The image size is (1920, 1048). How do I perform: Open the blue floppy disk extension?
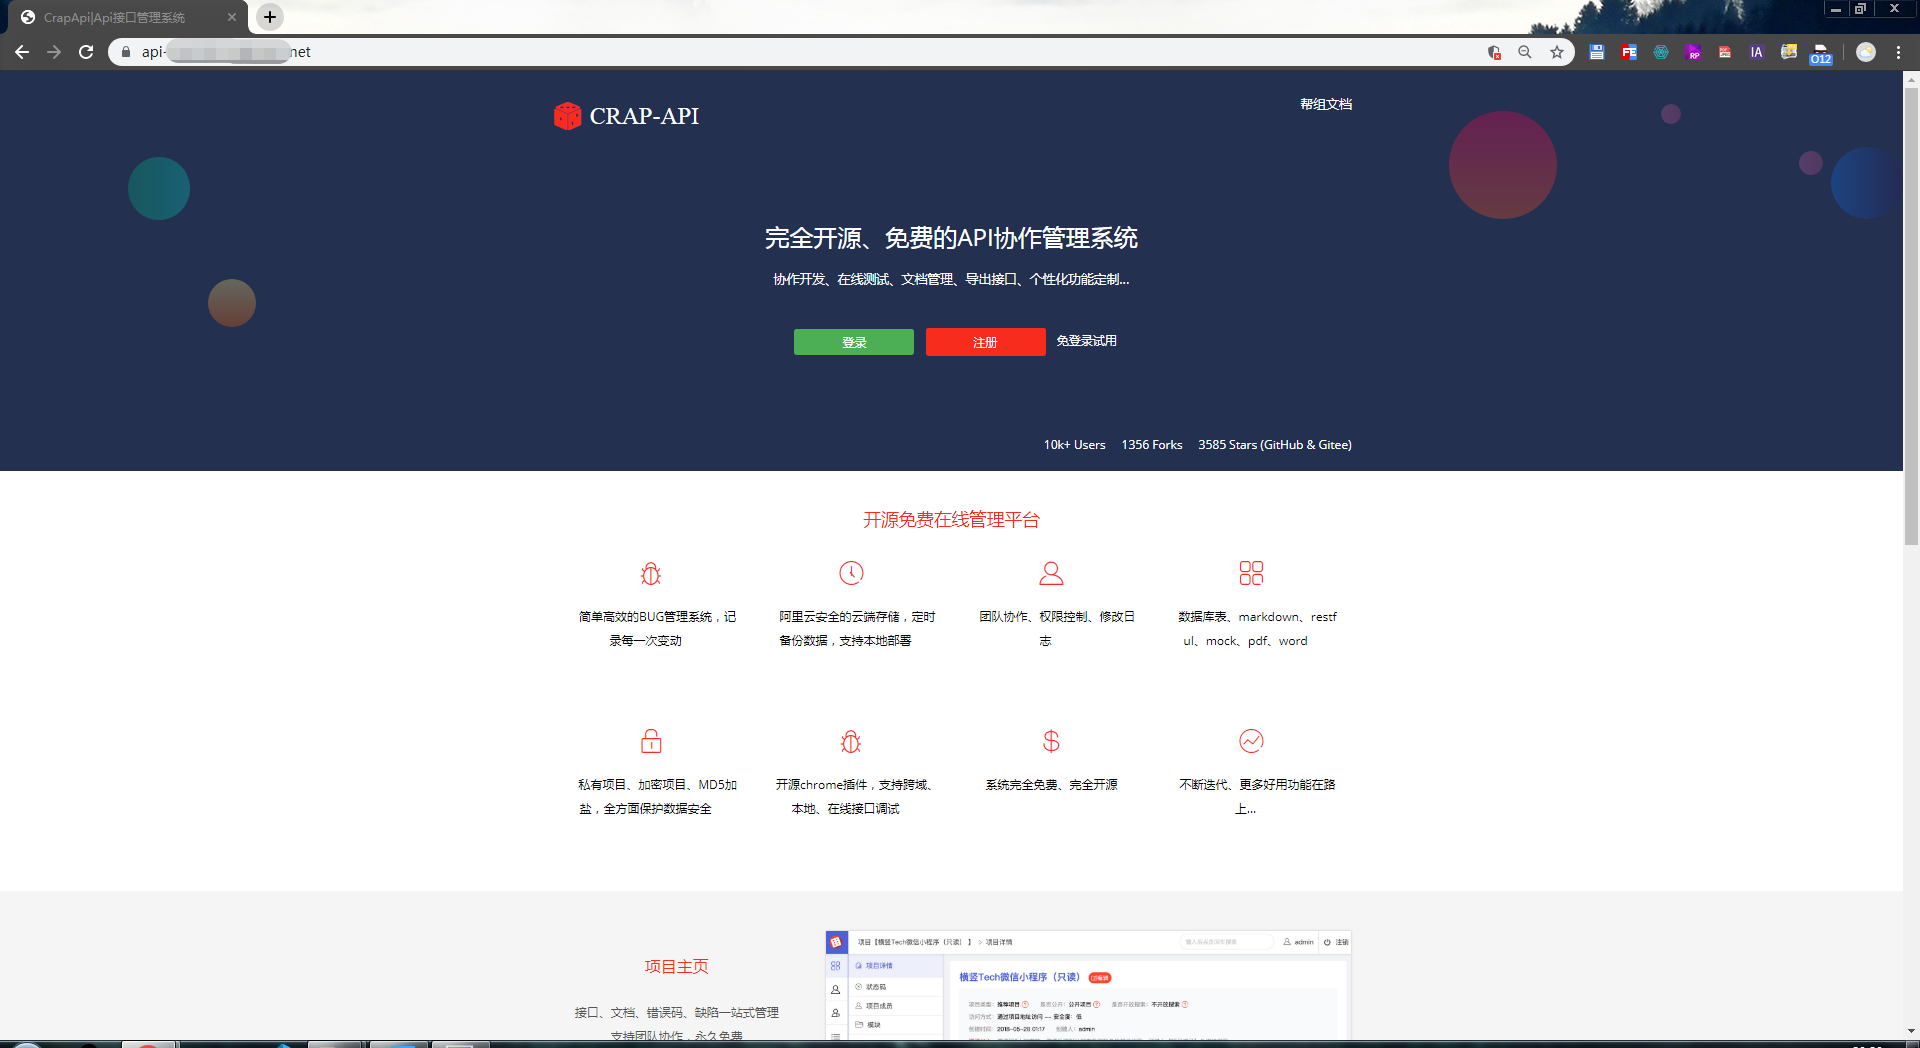click(1597, 52)
